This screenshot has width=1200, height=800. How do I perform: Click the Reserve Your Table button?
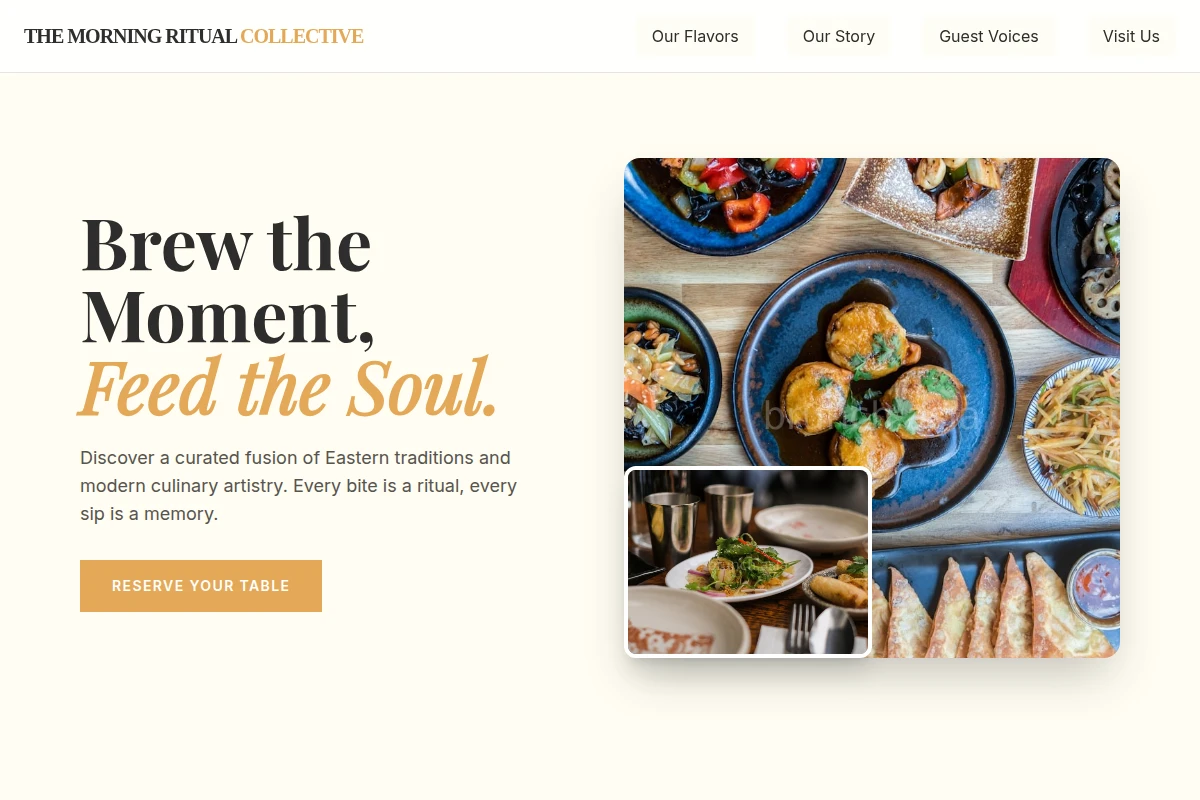[201, 586]
